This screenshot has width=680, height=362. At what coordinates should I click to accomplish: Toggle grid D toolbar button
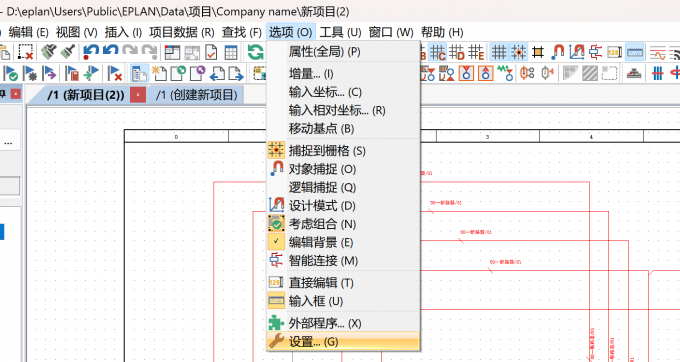pyautogui.click(x=457, y=52)
